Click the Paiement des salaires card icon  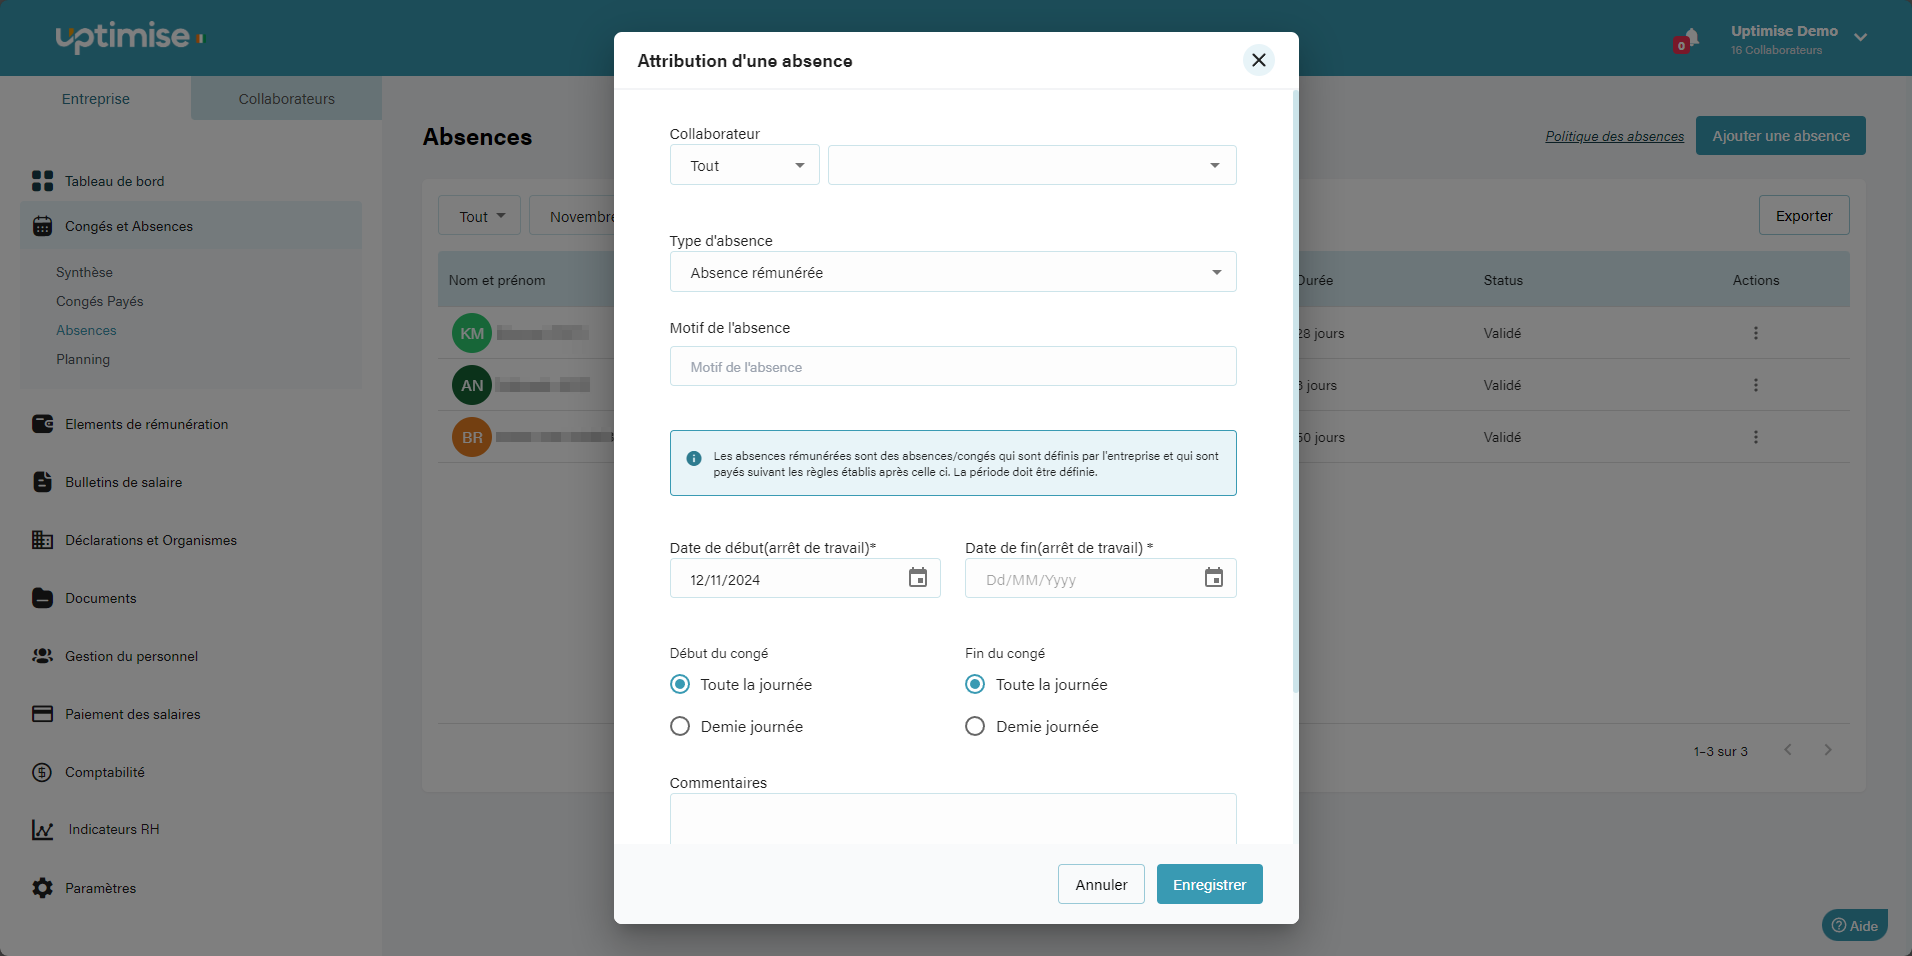click(42, 714)
